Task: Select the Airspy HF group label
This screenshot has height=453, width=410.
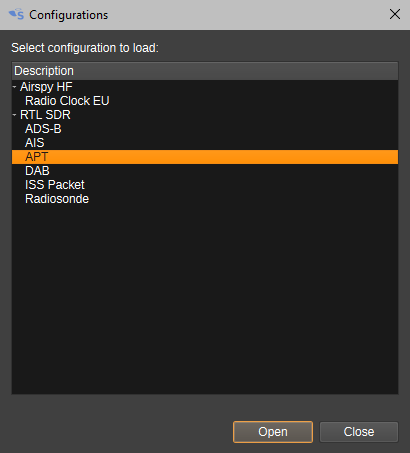Action: pos(46,87)
